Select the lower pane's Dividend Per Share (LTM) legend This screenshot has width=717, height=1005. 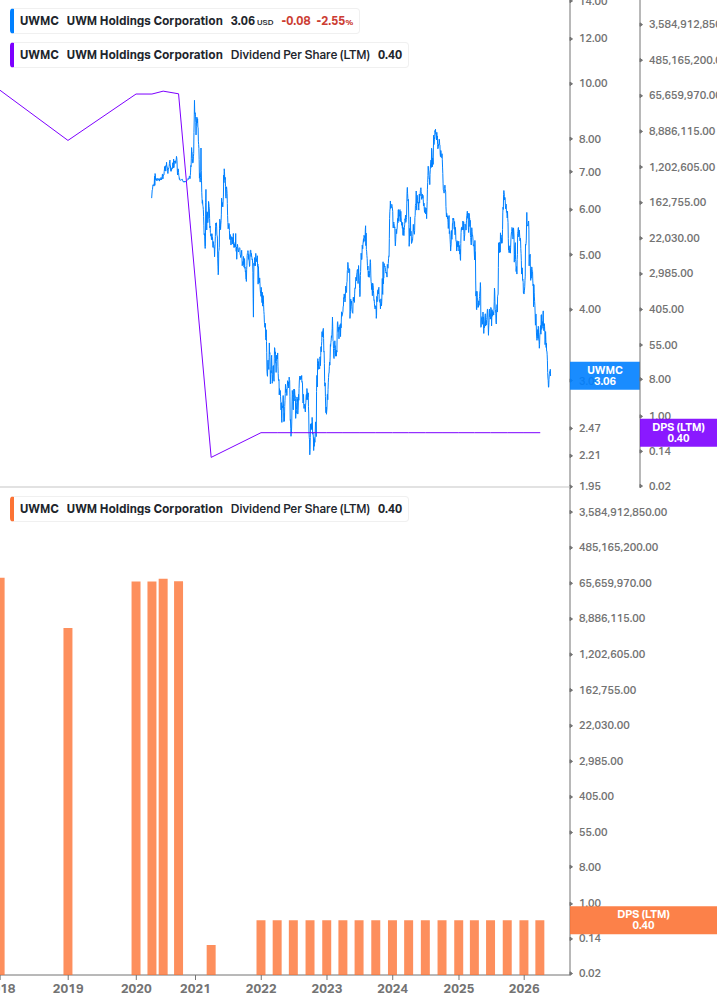211,509
